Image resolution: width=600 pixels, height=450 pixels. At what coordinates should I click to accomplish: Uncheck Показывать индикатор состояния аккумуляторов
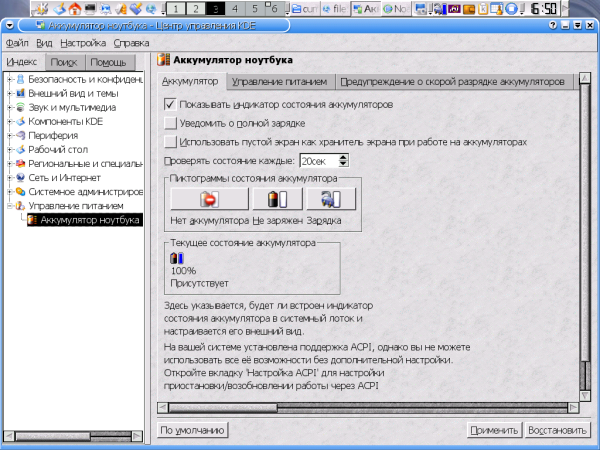(170, 104)
